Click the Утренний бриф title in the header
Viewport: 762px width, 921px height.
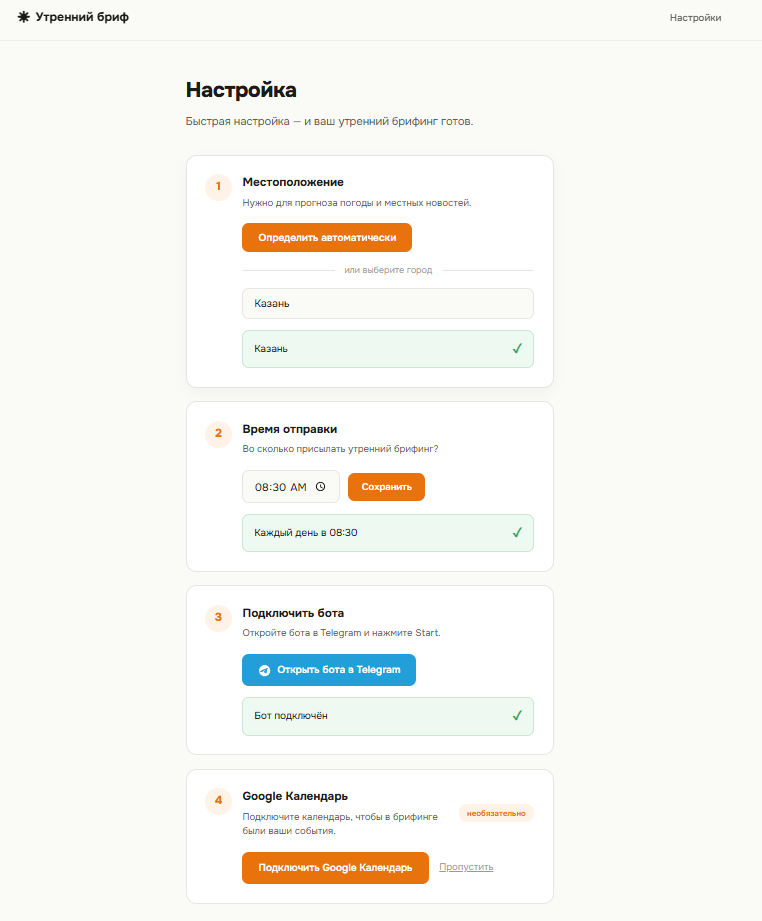tap(82, 17)
